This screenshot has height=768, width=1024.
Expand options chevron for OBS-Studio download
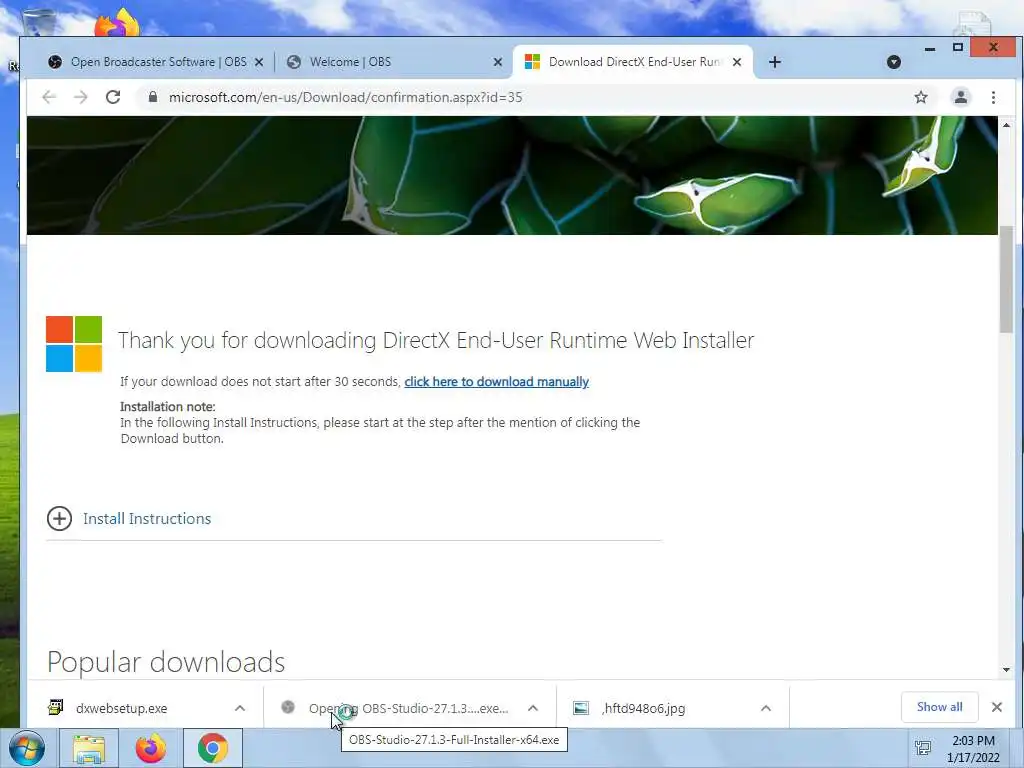click(533, 708)
